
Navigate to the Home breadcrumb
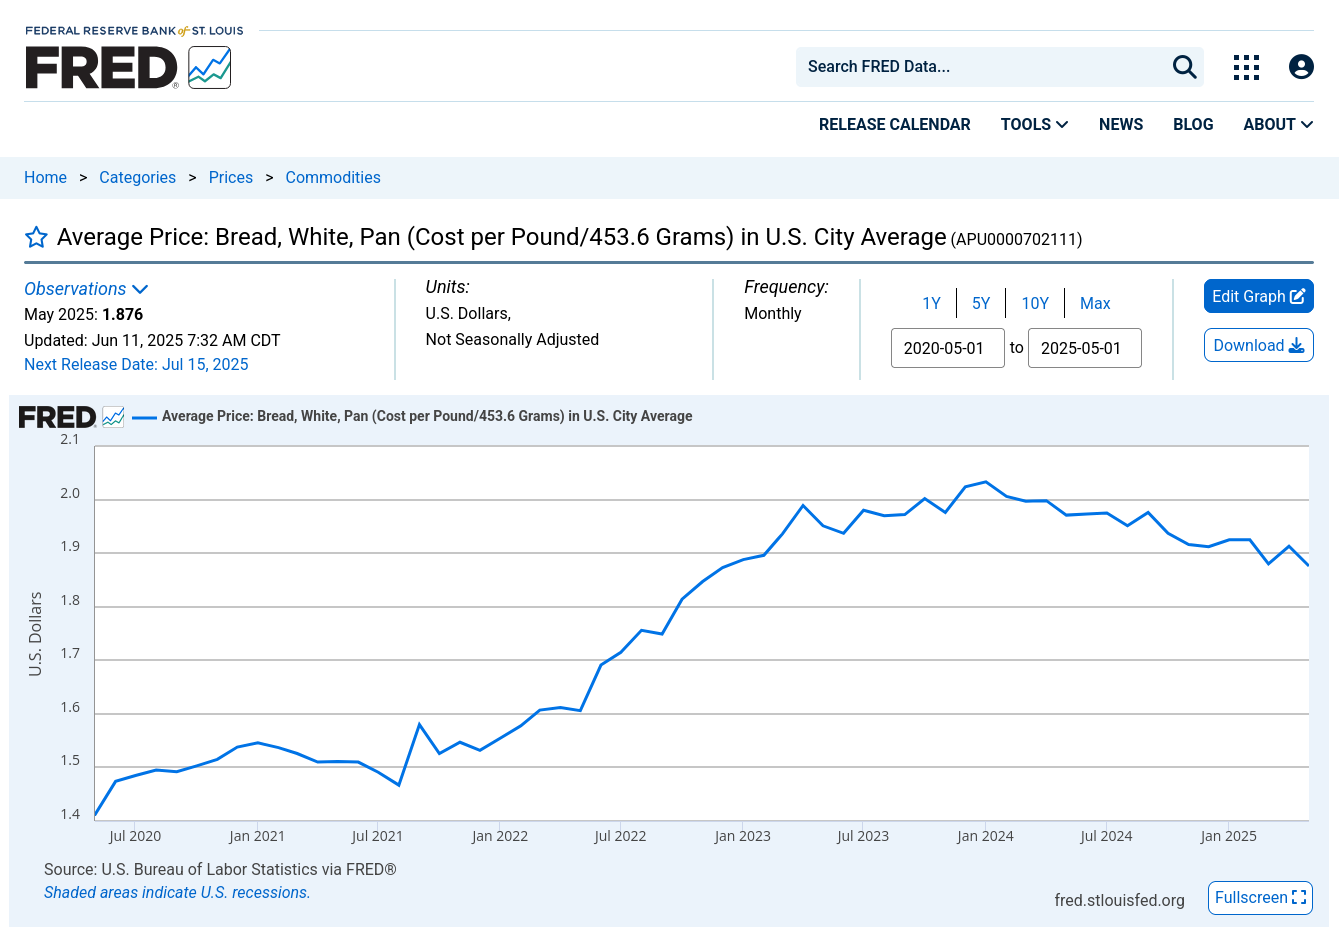pyautogui.click(x=45, y=177)
